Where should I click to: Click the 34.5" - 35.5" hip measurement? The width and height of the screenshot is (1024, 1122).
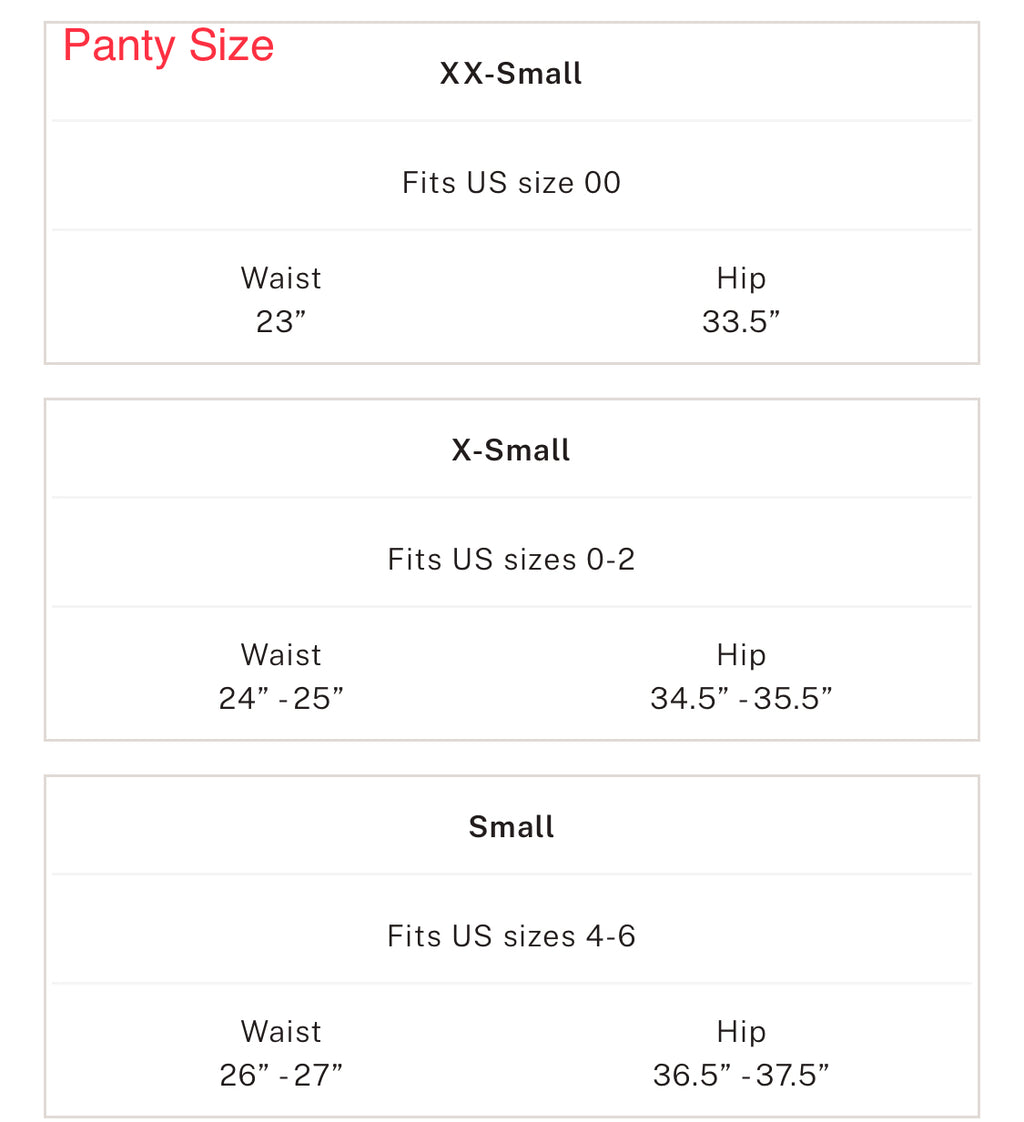741,699
